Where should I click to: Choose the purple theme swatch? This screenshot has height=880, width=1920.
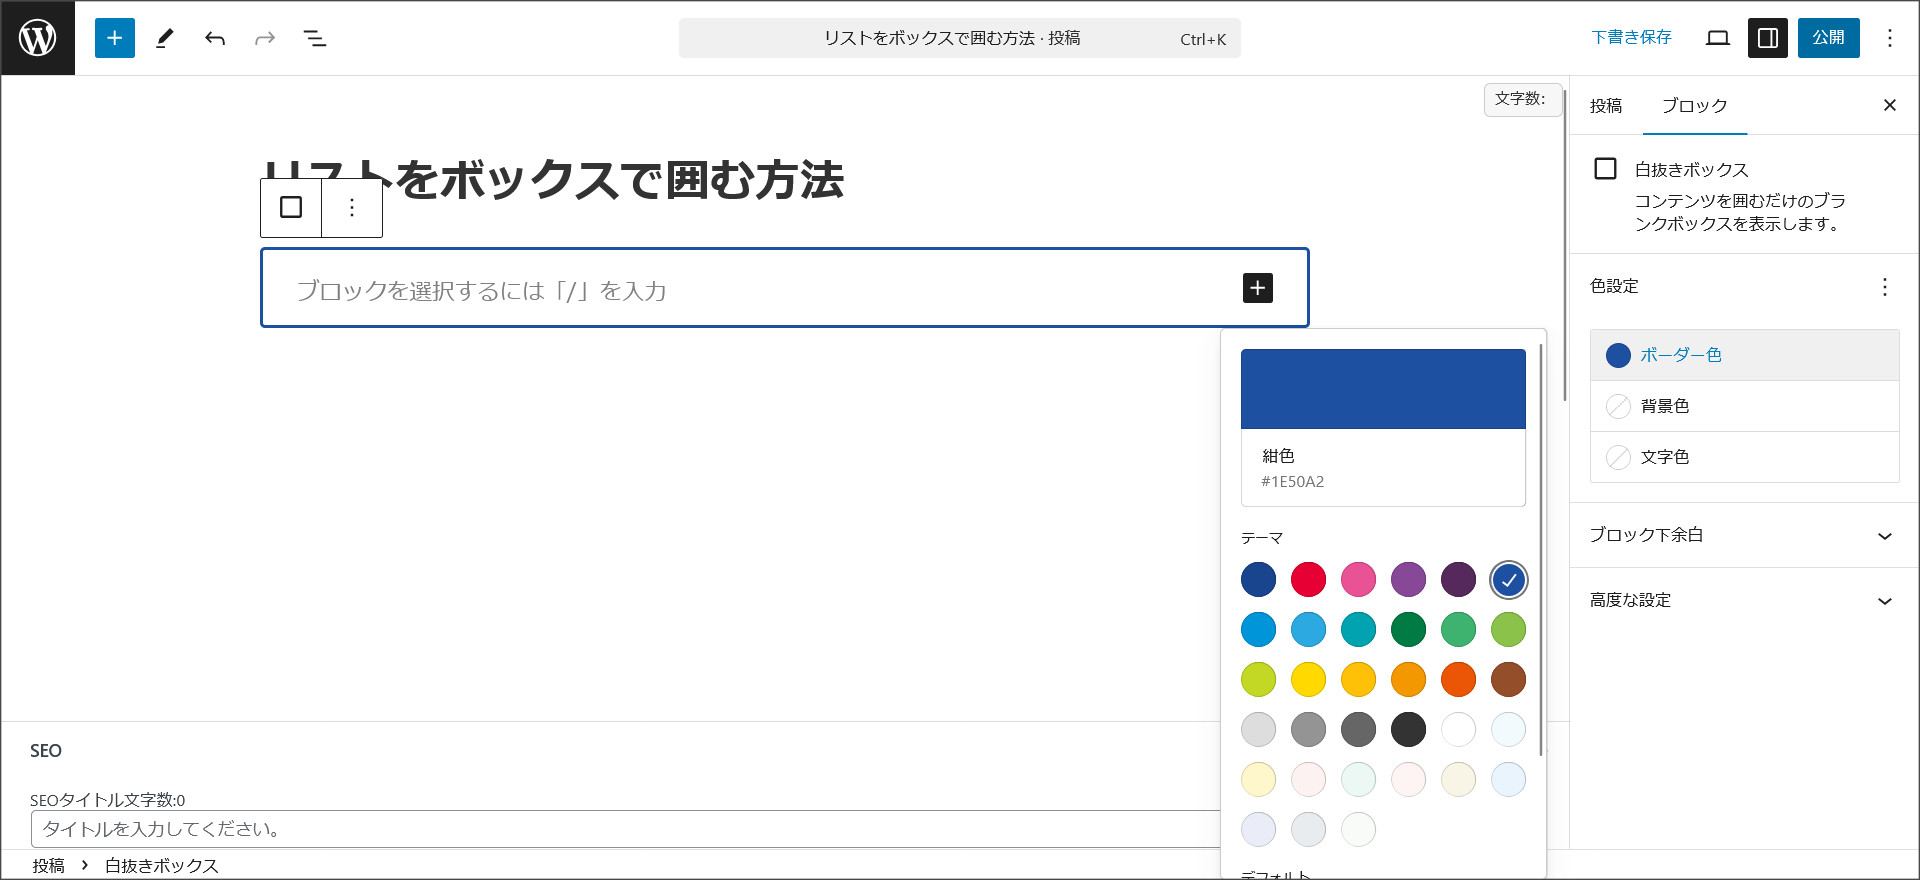tap(1409, 579)
